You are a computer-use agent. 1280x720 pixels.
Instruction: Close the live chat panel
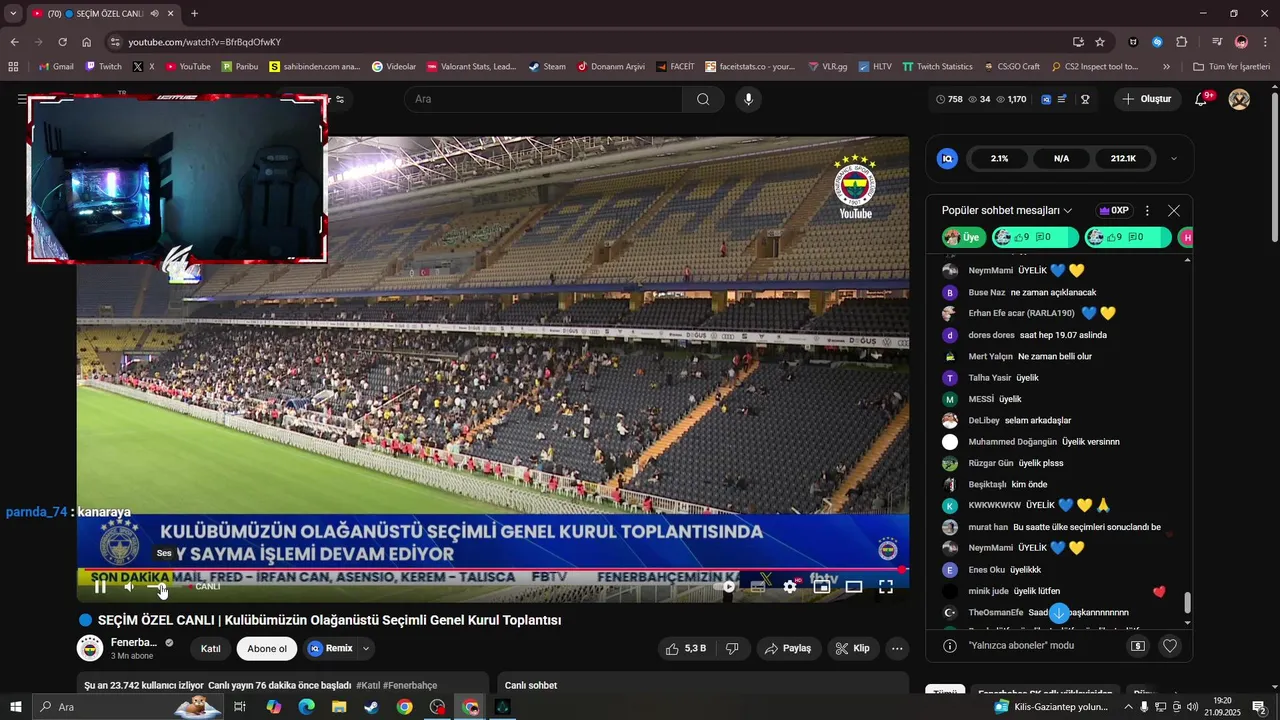pyautogui.click(x=1174, y=211)
